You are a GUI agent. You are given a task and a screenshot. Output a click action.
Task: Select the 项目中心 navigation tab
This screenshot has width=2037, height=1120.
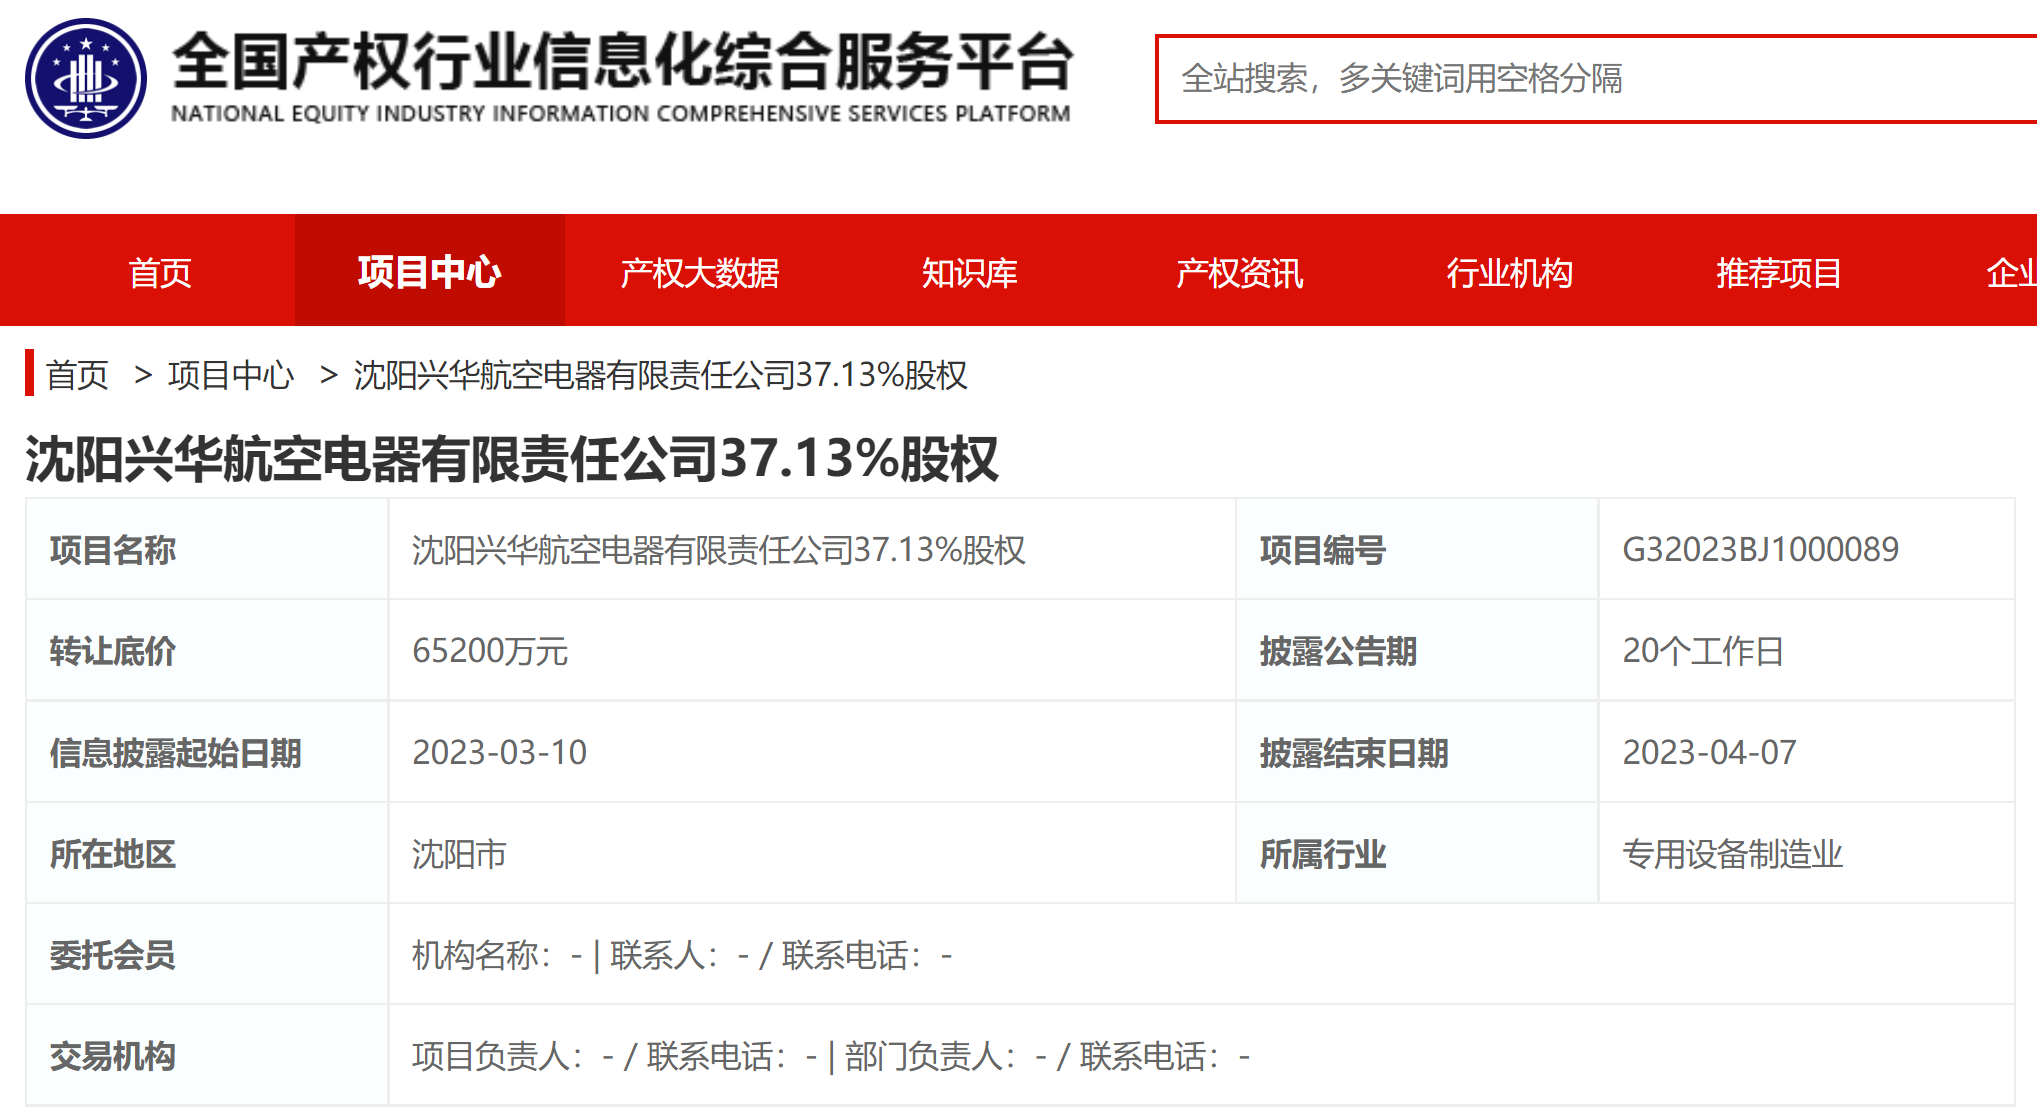tap(430, 271)
